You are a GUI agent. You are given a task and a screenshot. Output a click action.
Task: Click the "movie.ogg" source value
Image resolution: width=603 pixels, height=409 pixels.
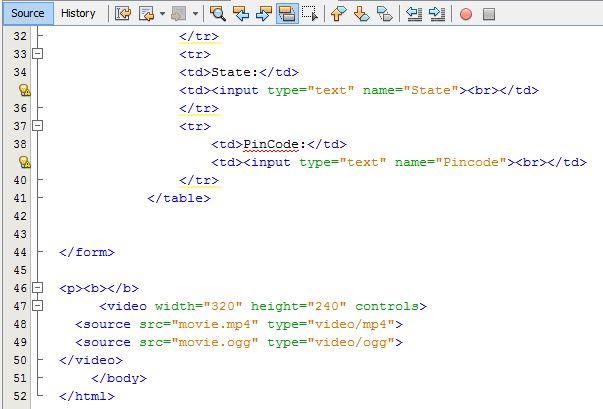tap(215, 342)
